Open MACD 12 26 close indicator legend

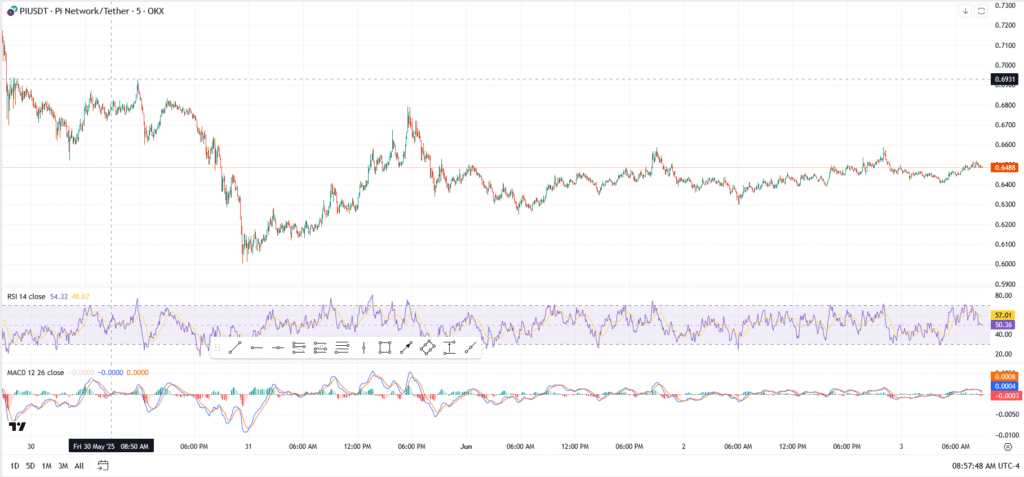(35, 372)
